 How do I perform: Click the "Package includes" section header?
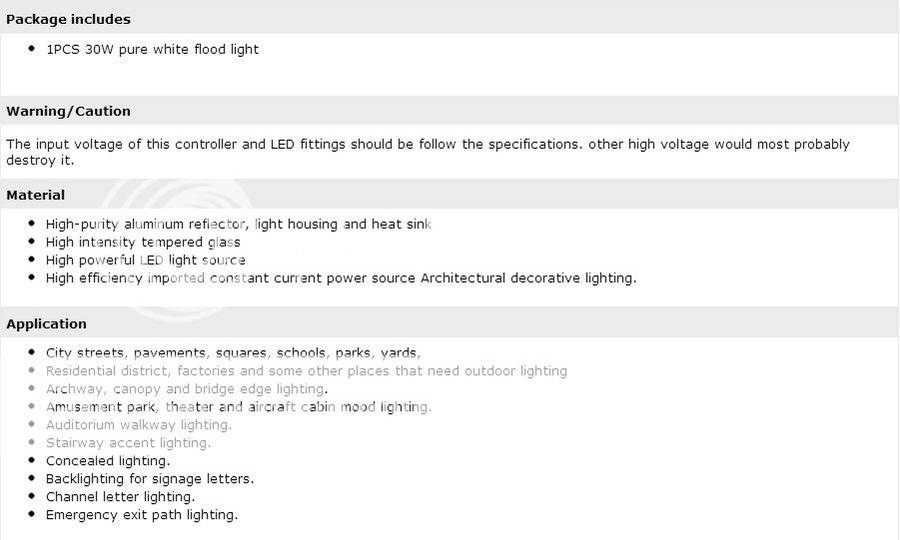tap(68, 19)
